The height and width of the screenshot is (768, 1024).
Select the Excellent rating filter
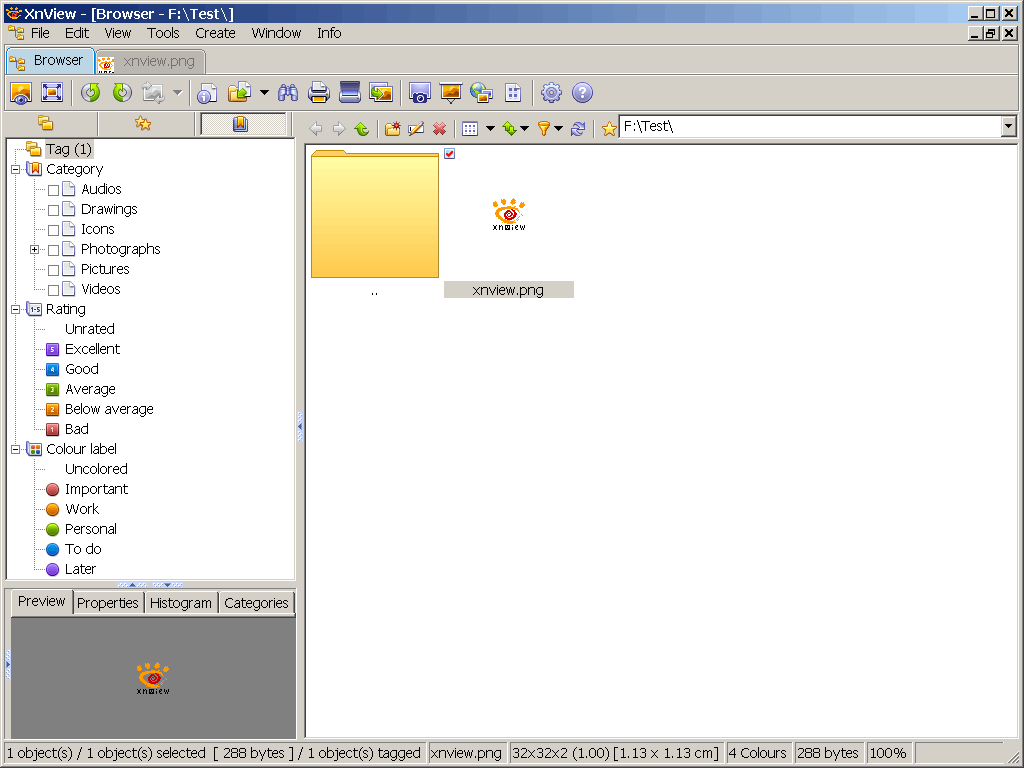[x=92, y=349]
